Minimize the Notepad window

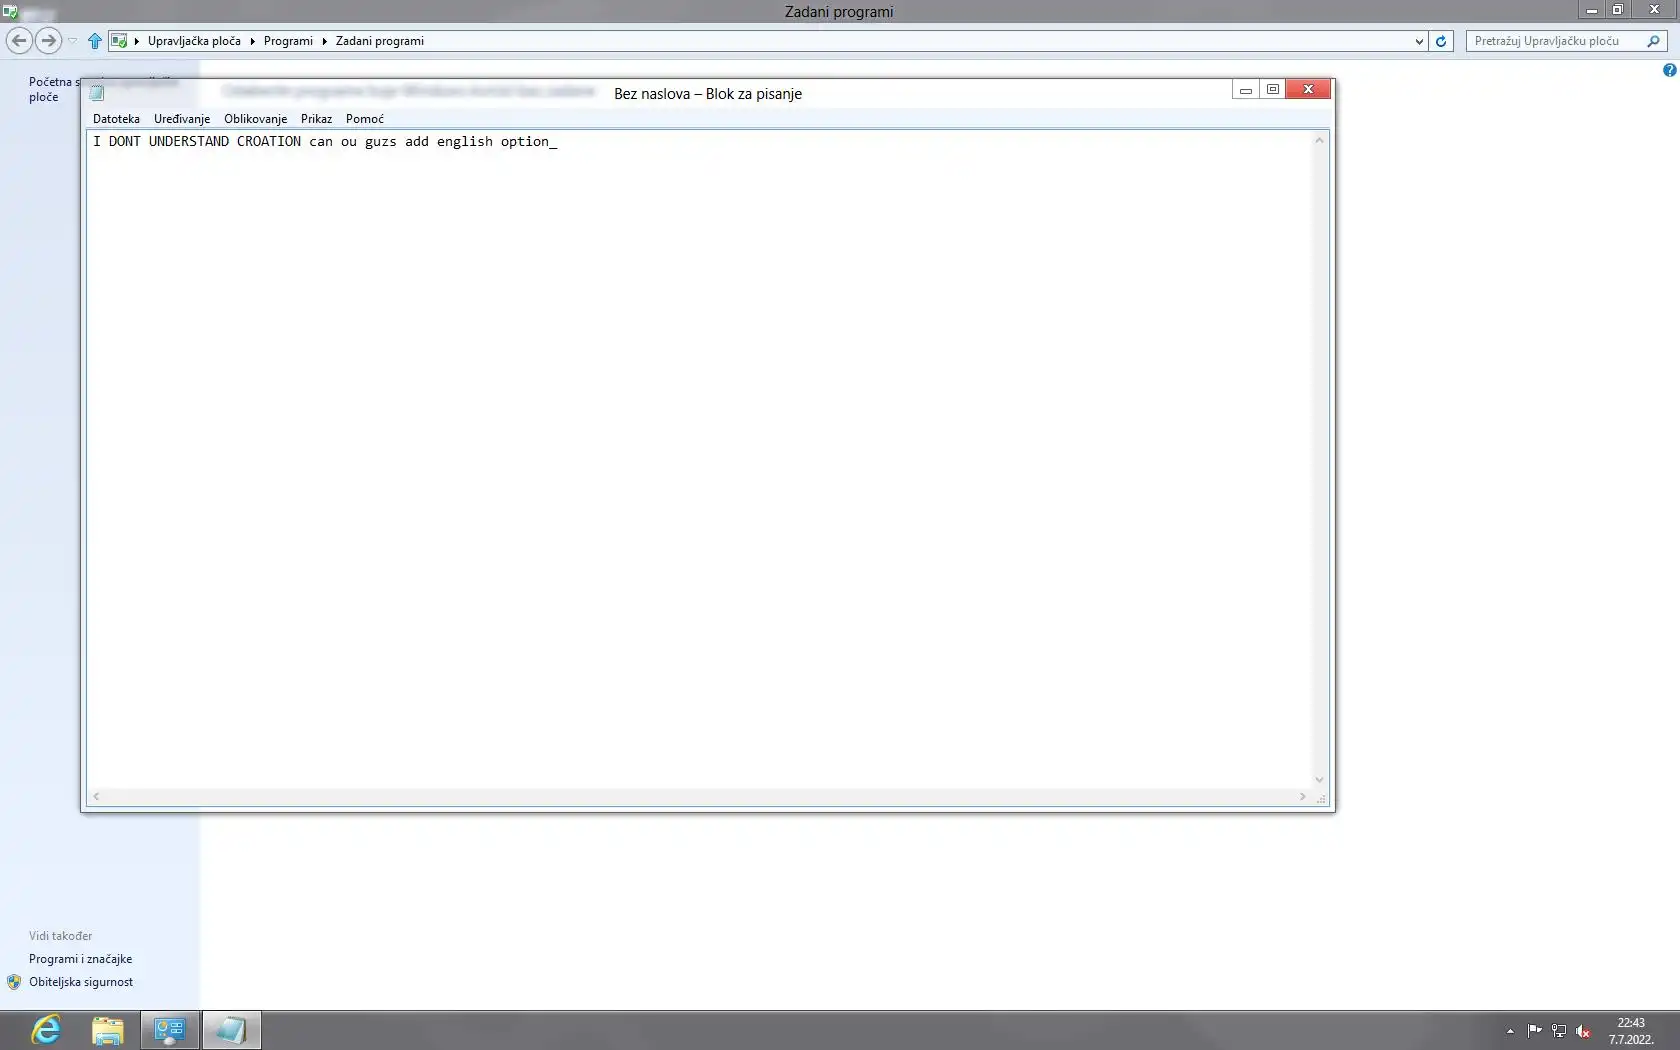pyautogui.click(x=1246, y=89)
